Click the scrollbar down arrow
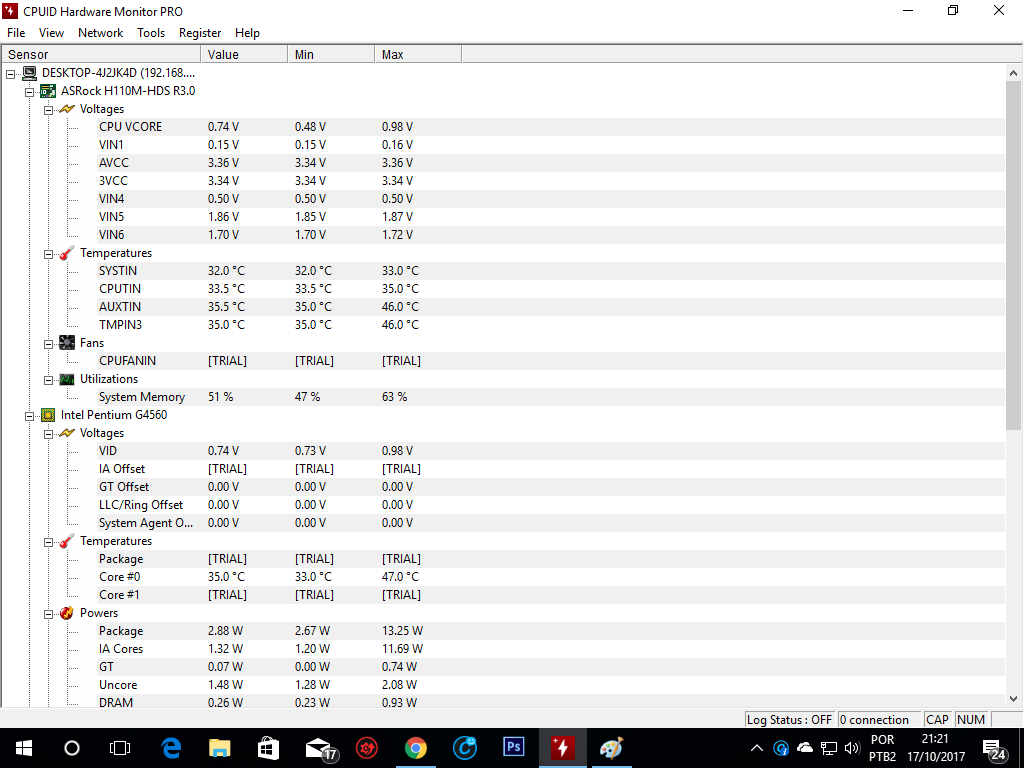Viewport: 1024px width, 768px height. [x=1014, y=698]
